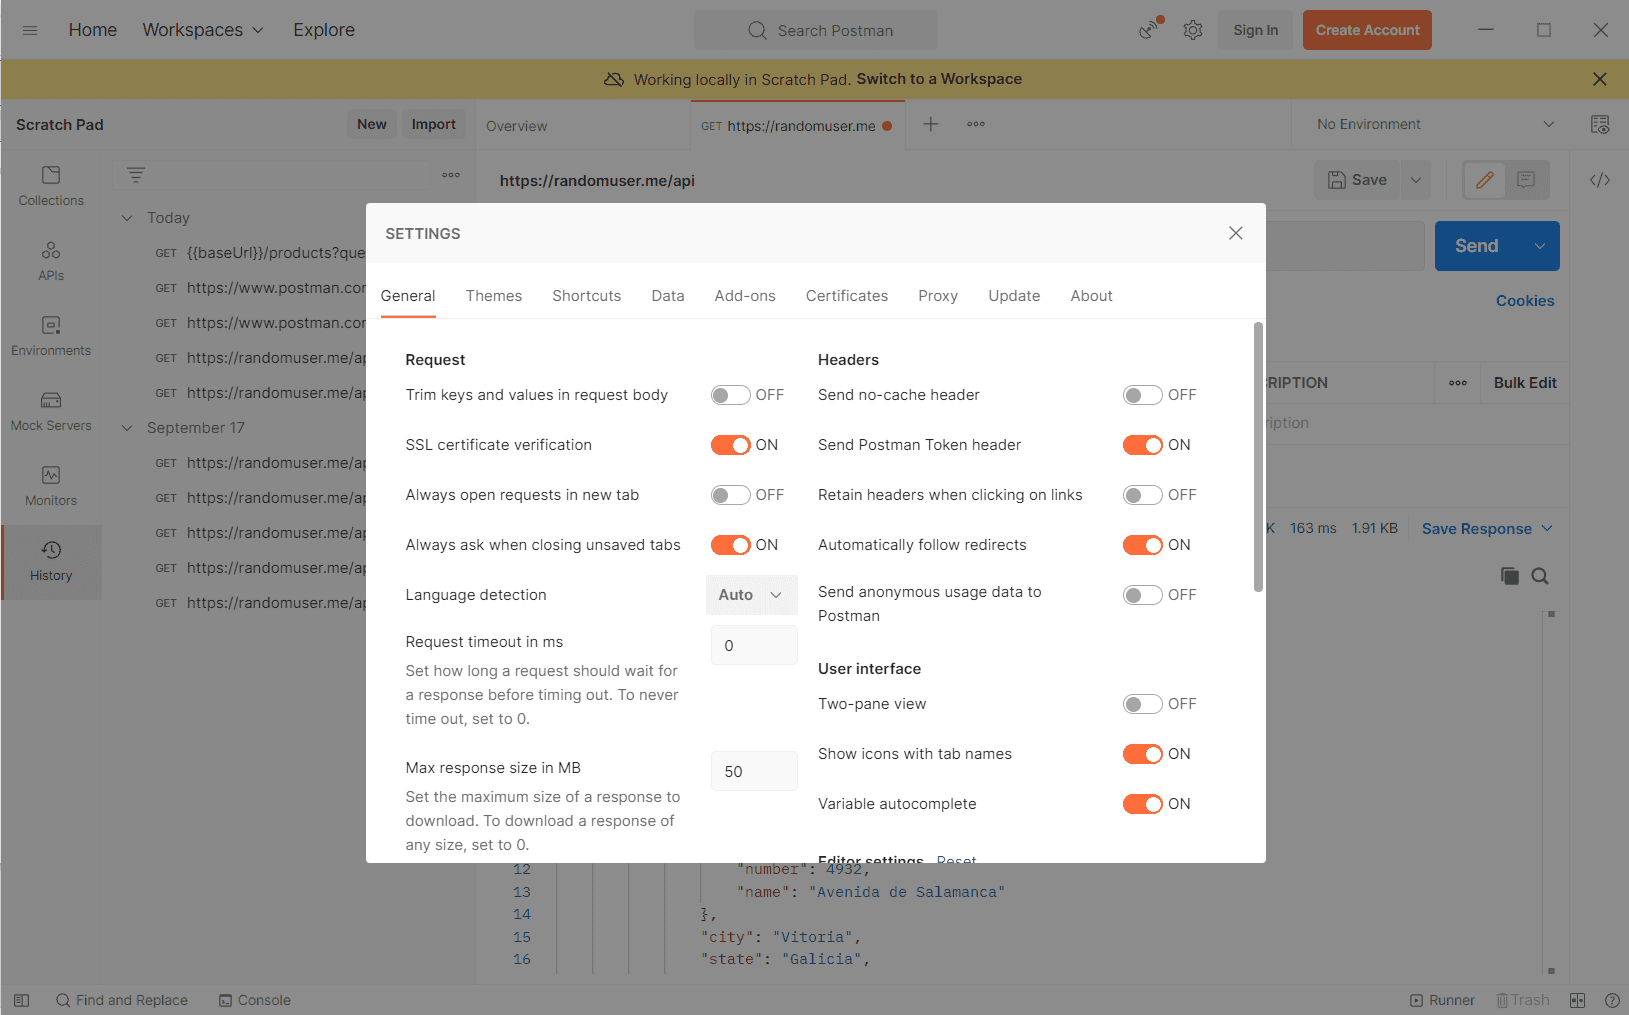Viewport: 1629px width, 1015px height.
Task: Open the Mock Servers sidebar icon
Action: pyautogui.click(x=51, y=411)
